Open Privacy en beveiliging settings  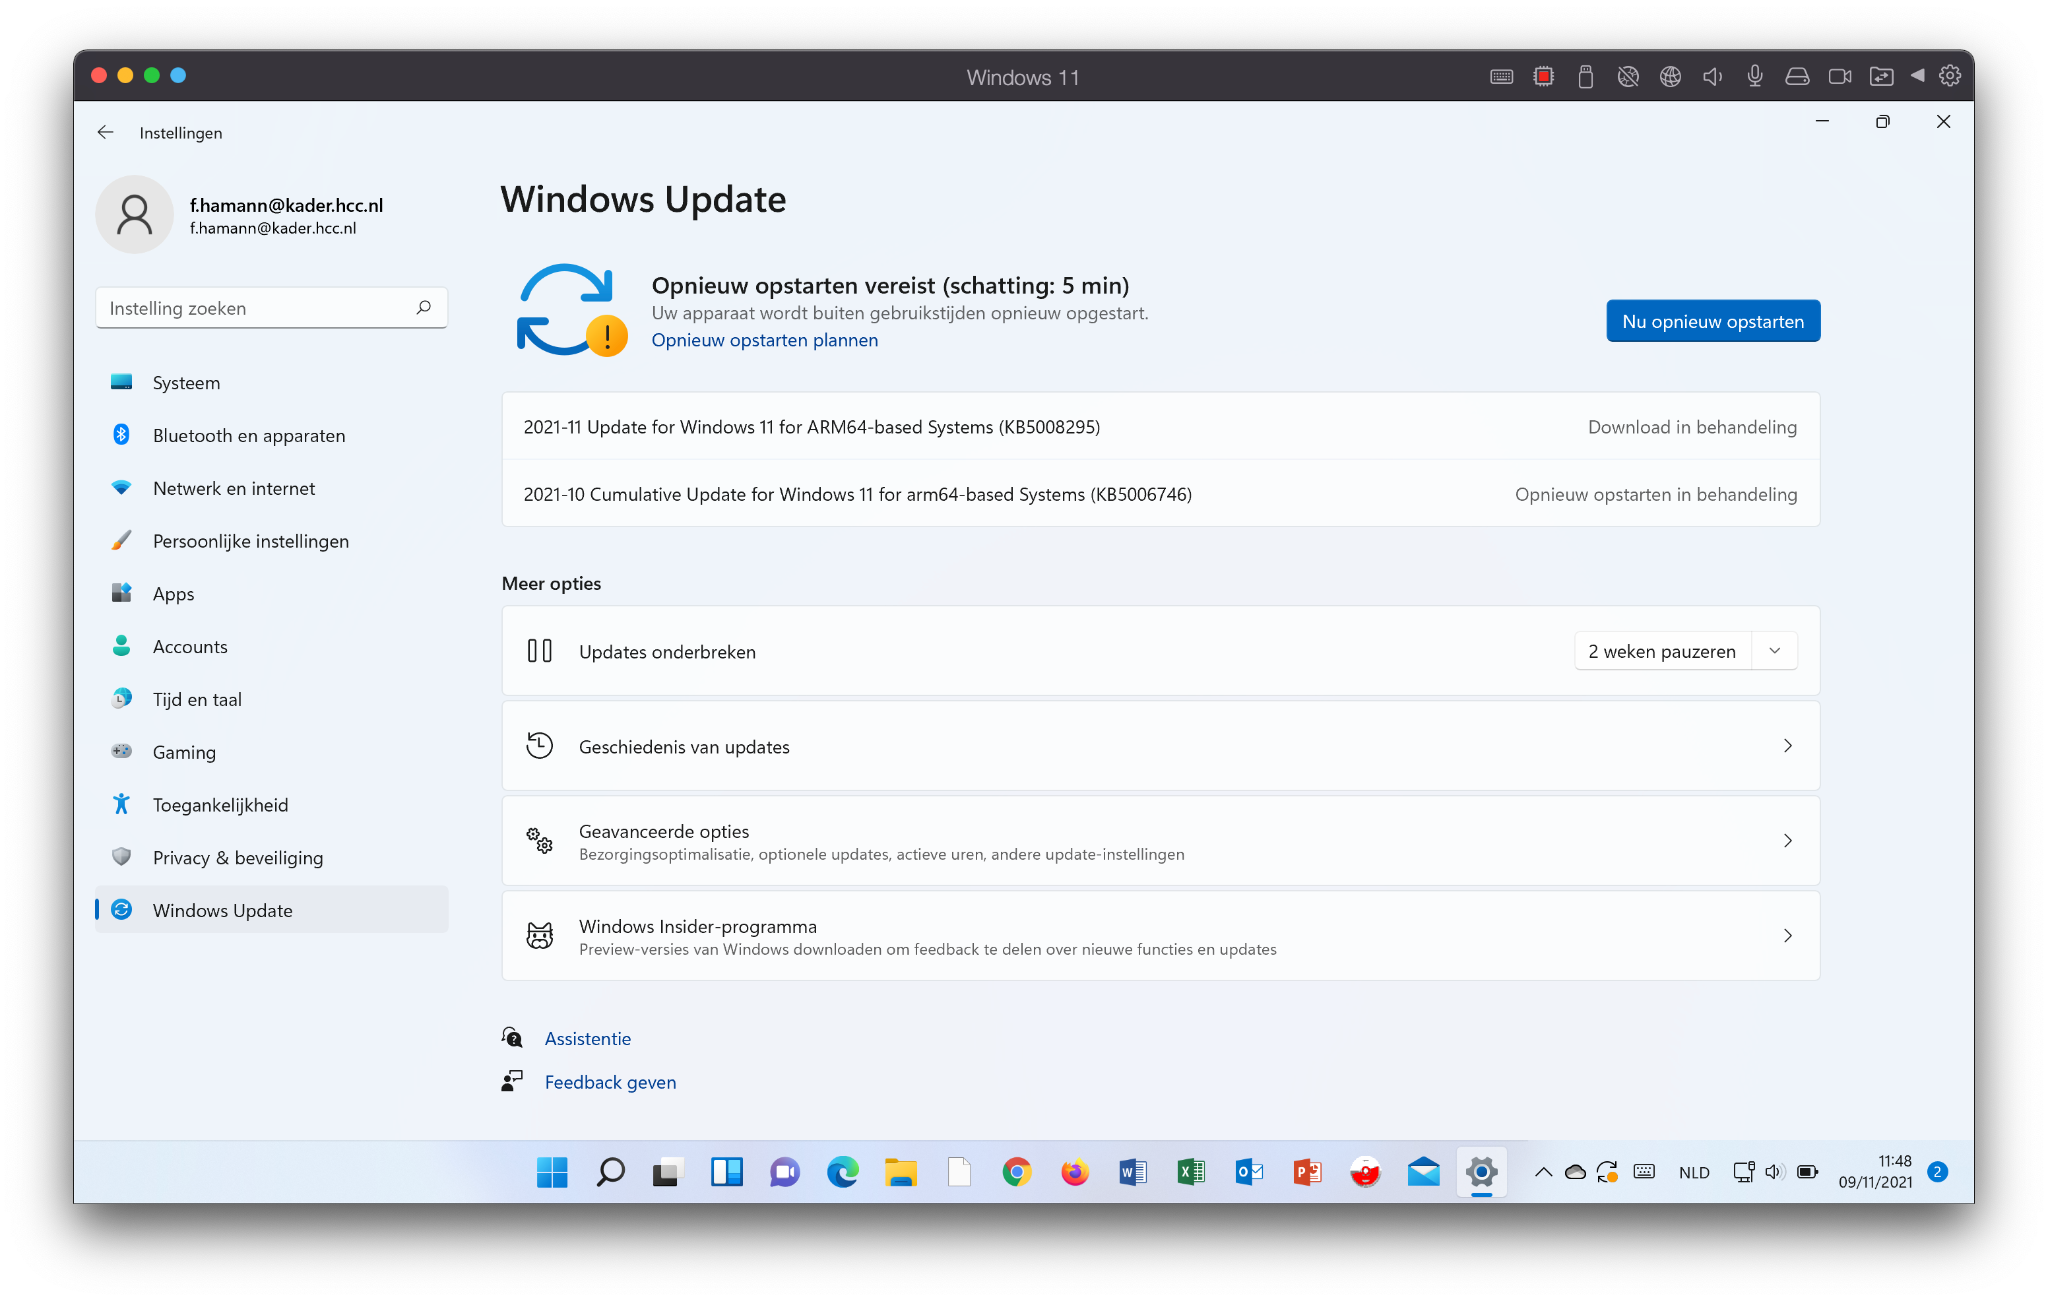coord(239,856)
